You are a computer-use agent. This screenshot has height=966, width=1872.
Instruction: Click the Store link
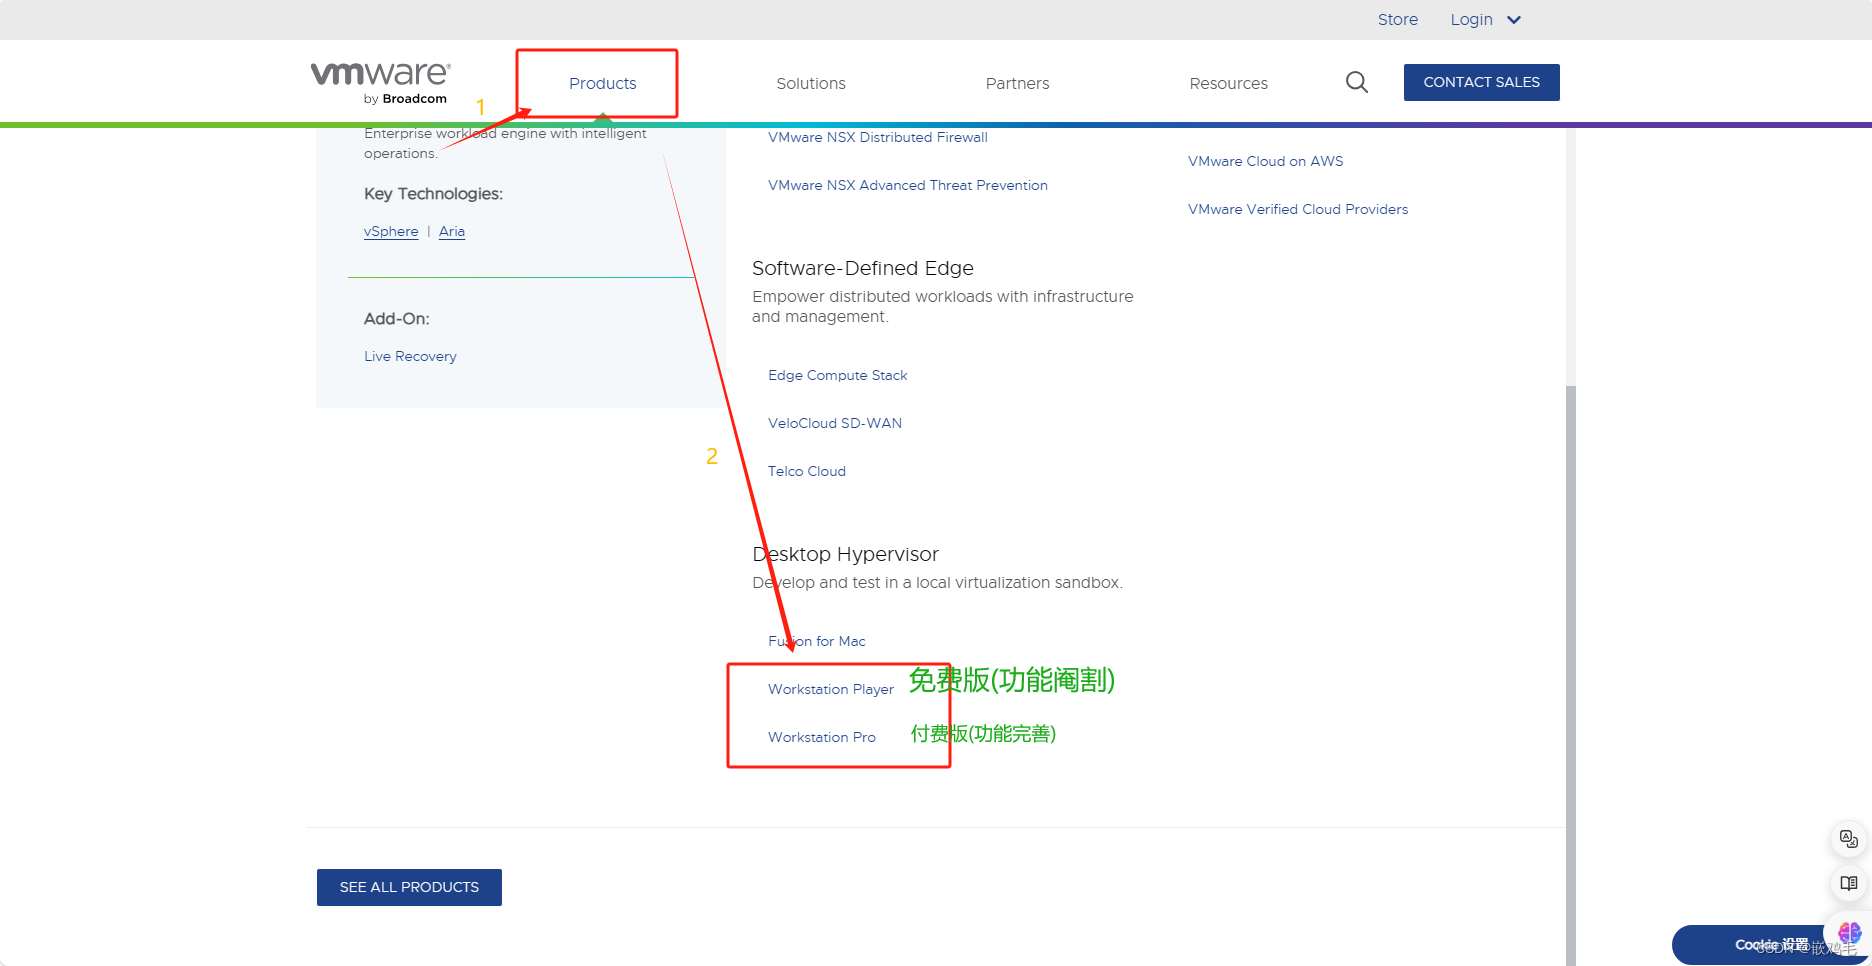pyautogui.click(x=1397, y=20)
